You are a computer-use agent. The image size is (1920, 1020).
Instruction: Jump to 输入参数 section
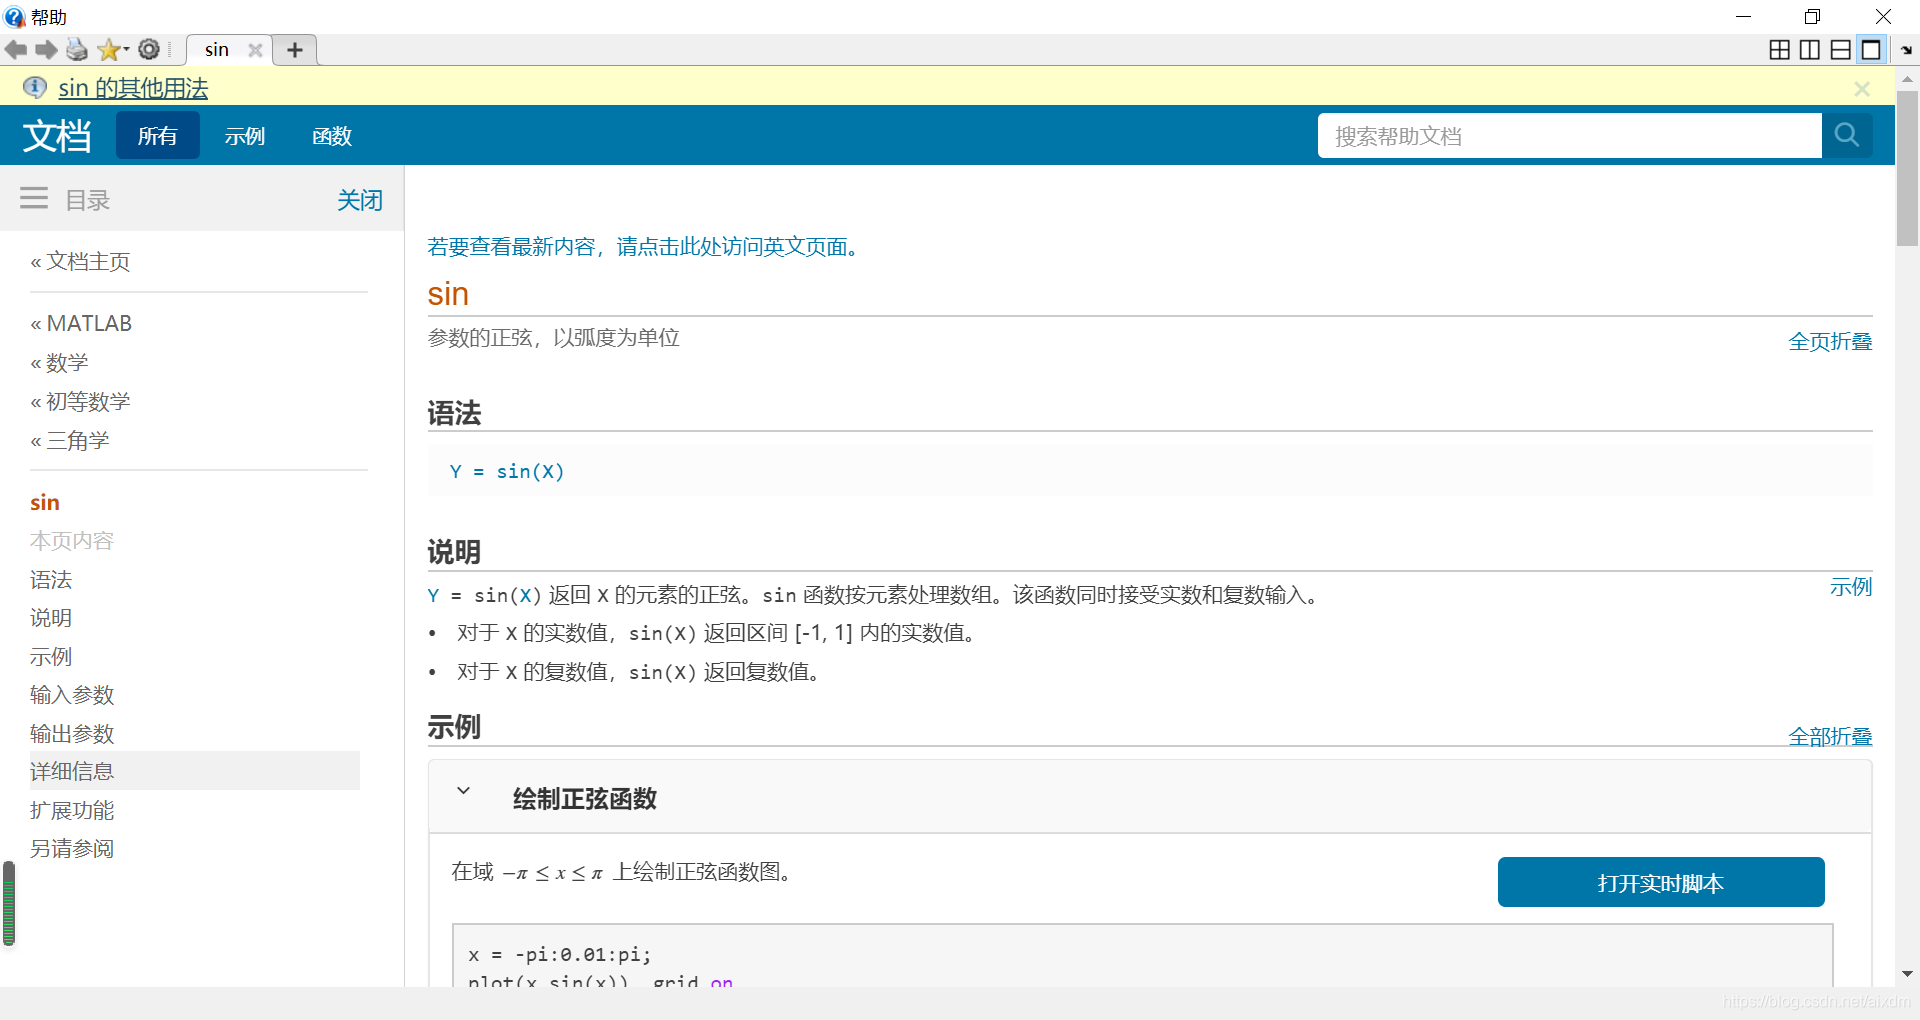coord(72,695)
